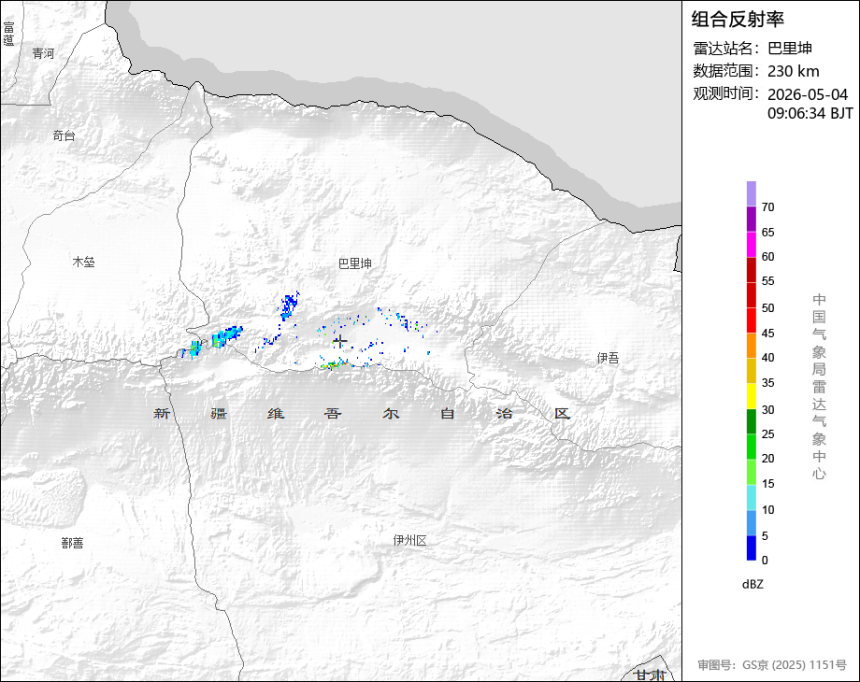The height and width of the screenshot is (682, 860).
Task: Click the blue radar echo north-west of station
Action: coord(288,306)
